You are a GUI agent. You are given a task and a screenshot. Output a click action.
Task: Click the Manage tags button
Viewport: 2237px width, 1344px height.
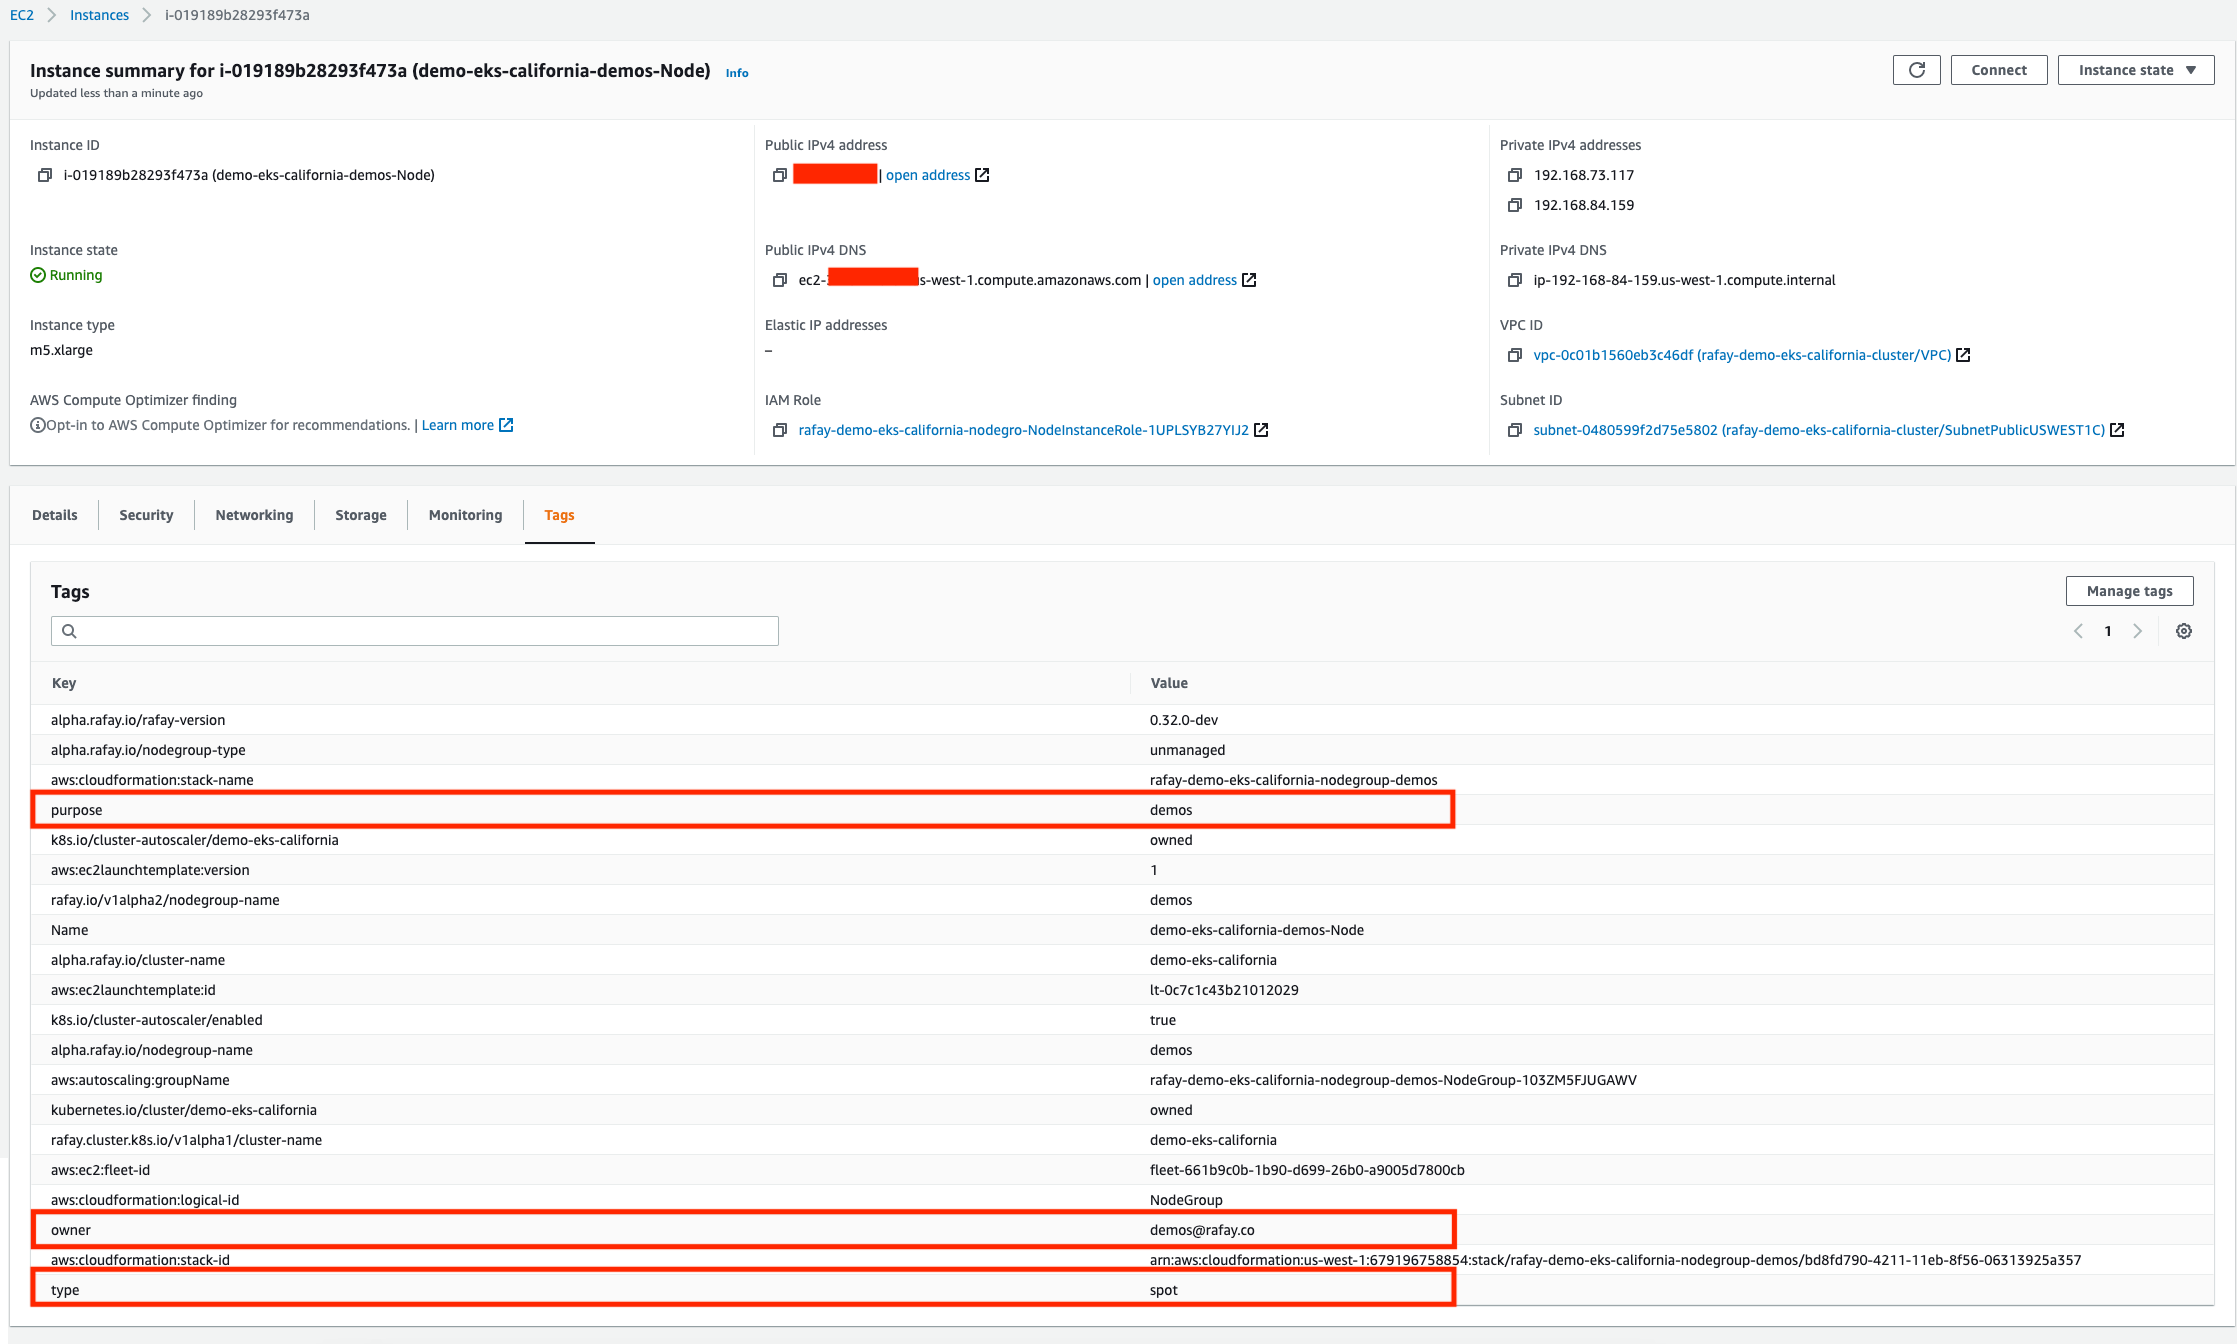[x=2130, y=591]
